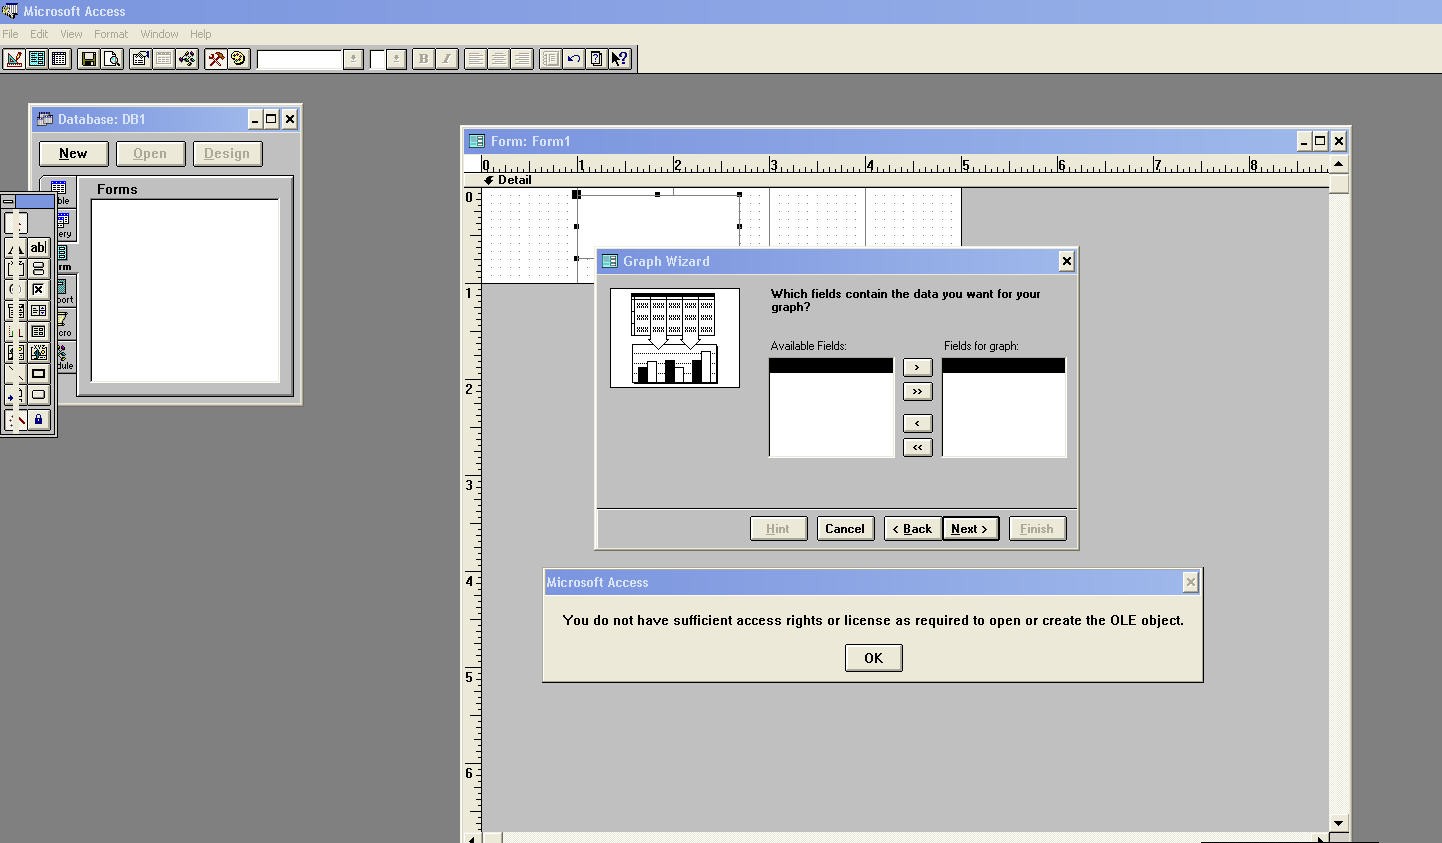Click the Save icon on the toolbar

89,58
